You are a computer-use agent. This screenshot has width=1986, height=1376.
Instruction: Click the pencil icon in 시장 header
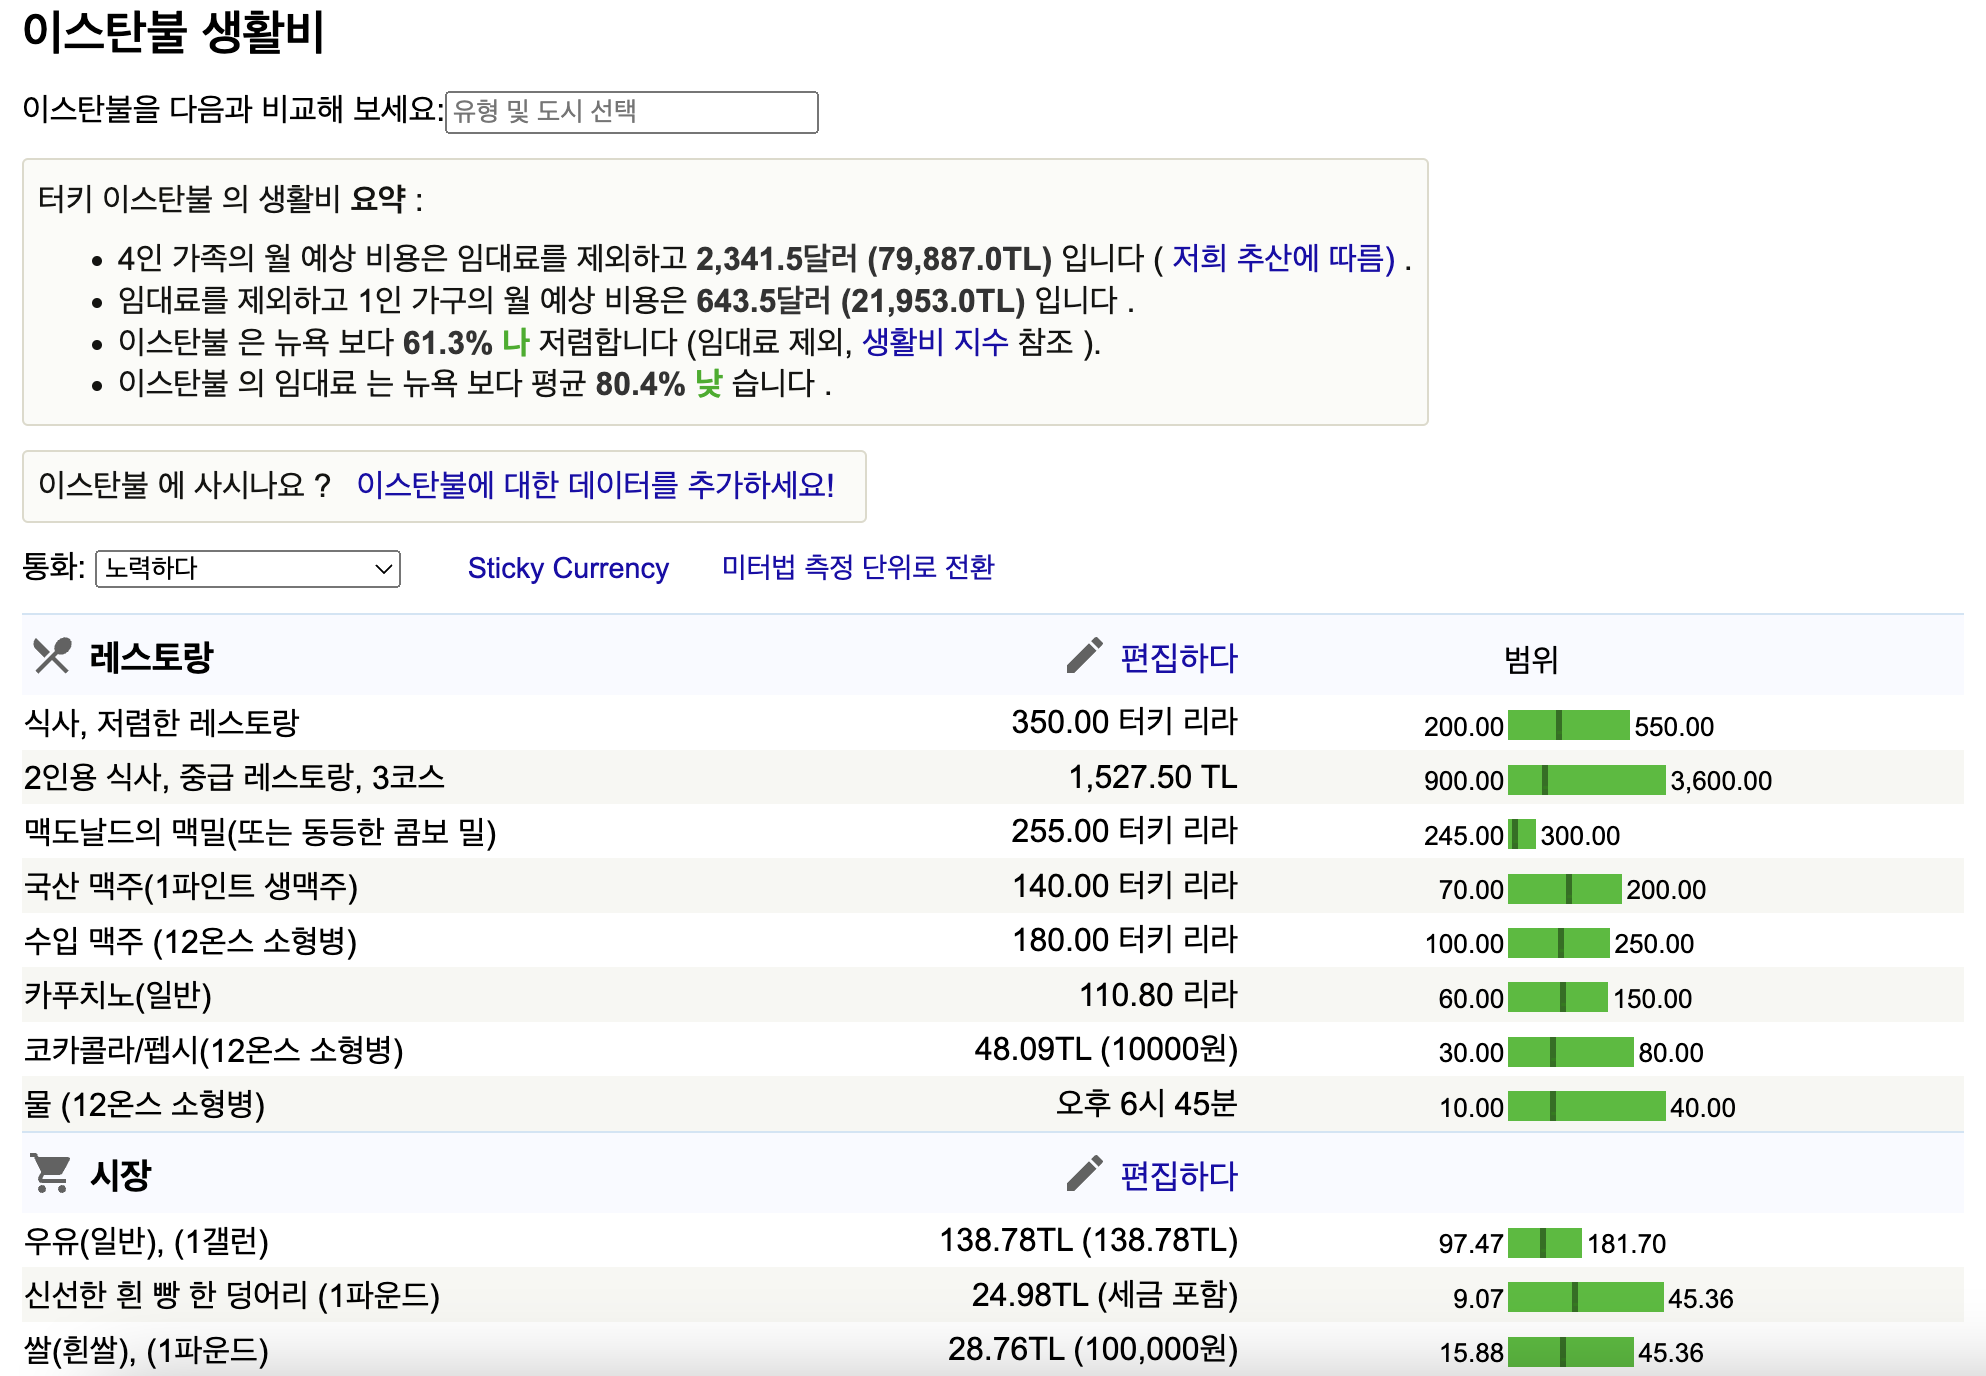pyautogui.click(x=1084, y=1174)
